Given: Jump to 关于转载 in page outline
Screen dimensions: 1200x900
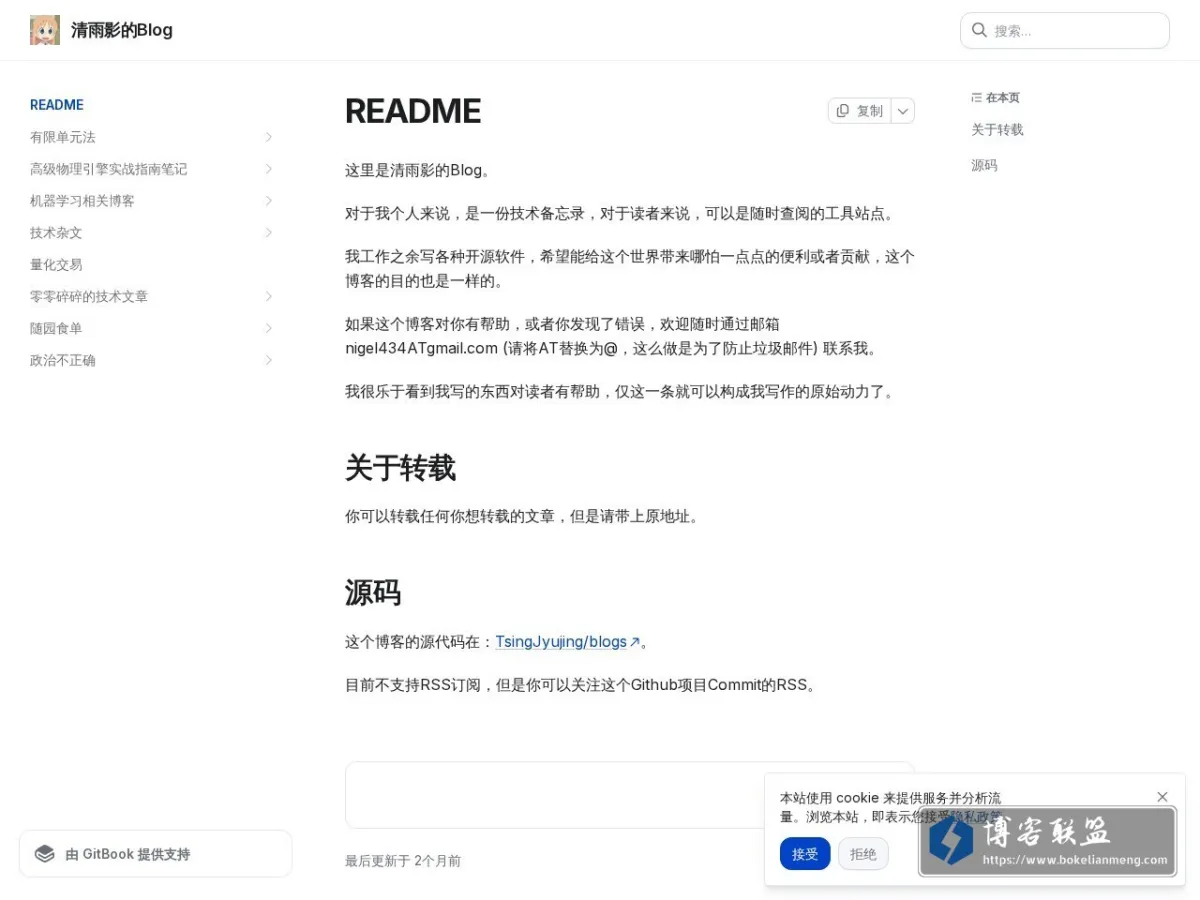Looking at the screenshot, I should pyautogui.click(x=997, y=130).
